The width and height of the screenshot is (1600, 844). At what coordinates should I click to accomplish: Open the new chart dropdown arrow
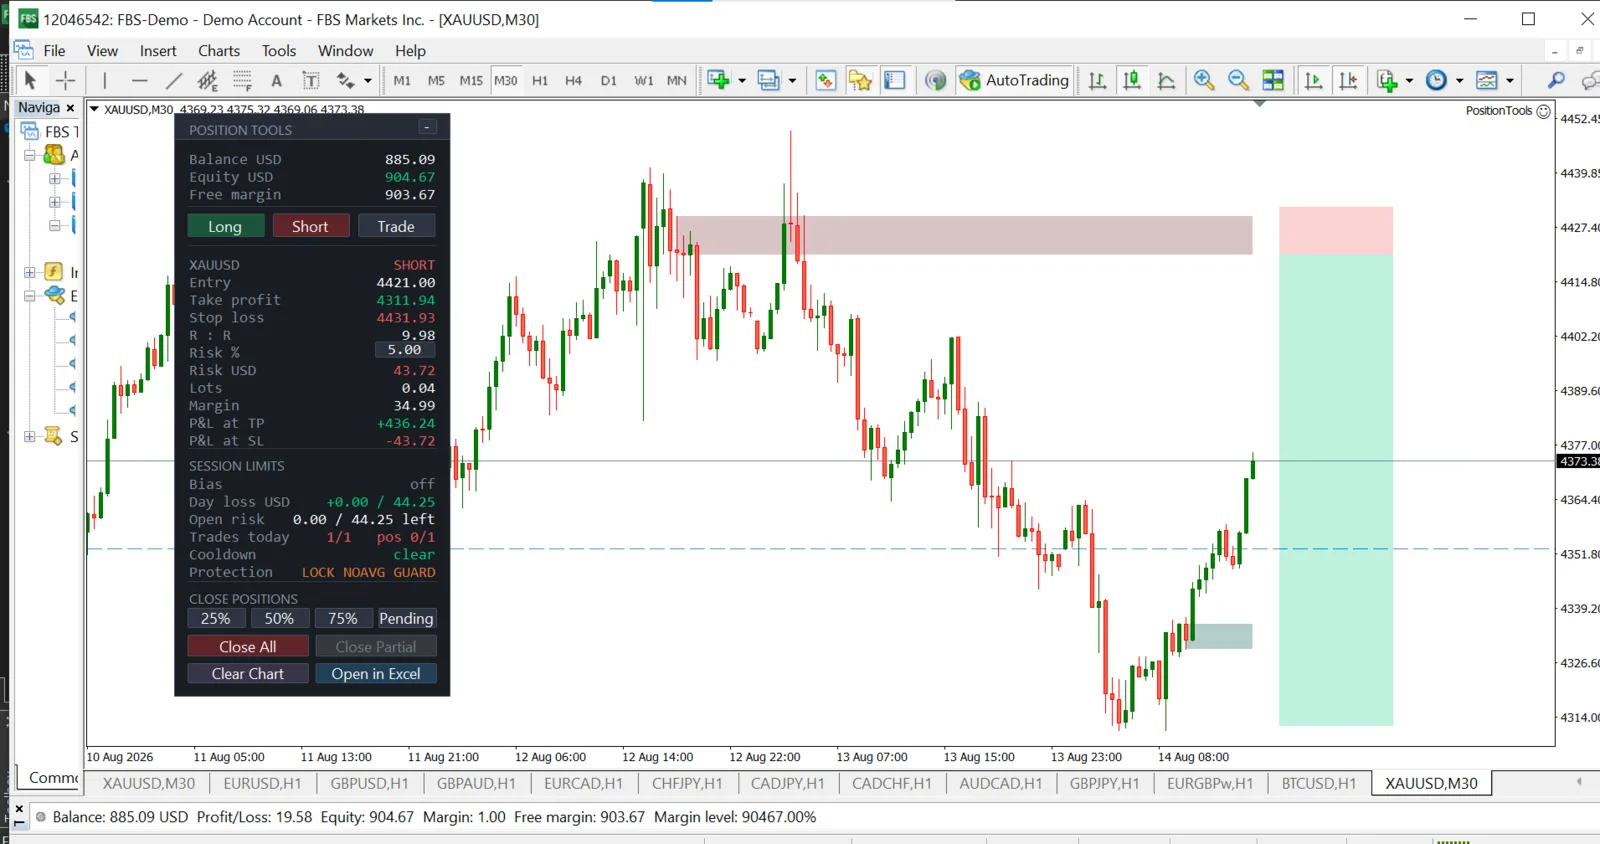(742, 80)
